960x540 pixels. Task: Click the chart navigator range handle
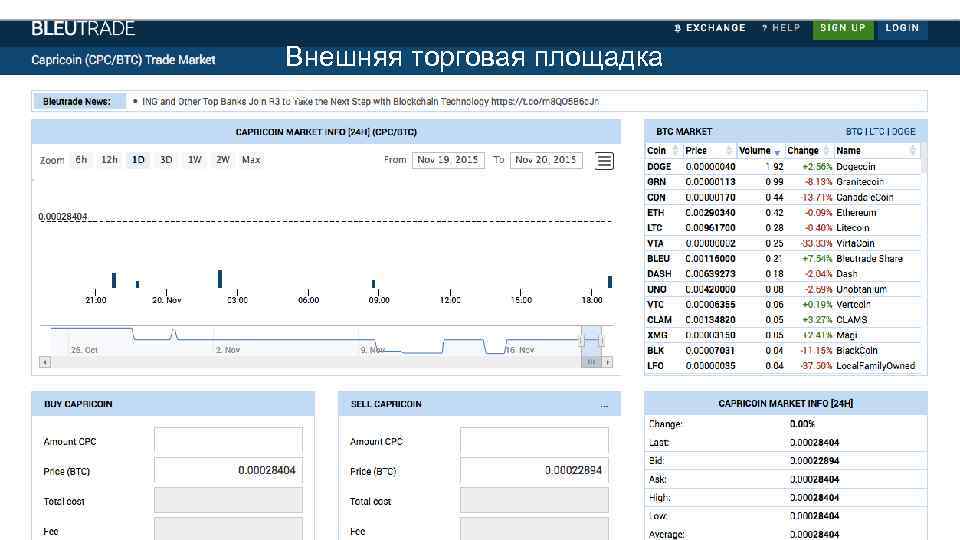[x=591, y=341]
